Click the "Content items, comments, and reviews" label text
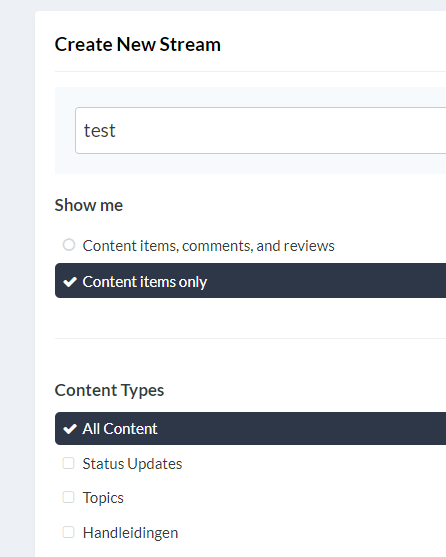The image size is (446, 557). pyautogui.click(x=208, y=246)
